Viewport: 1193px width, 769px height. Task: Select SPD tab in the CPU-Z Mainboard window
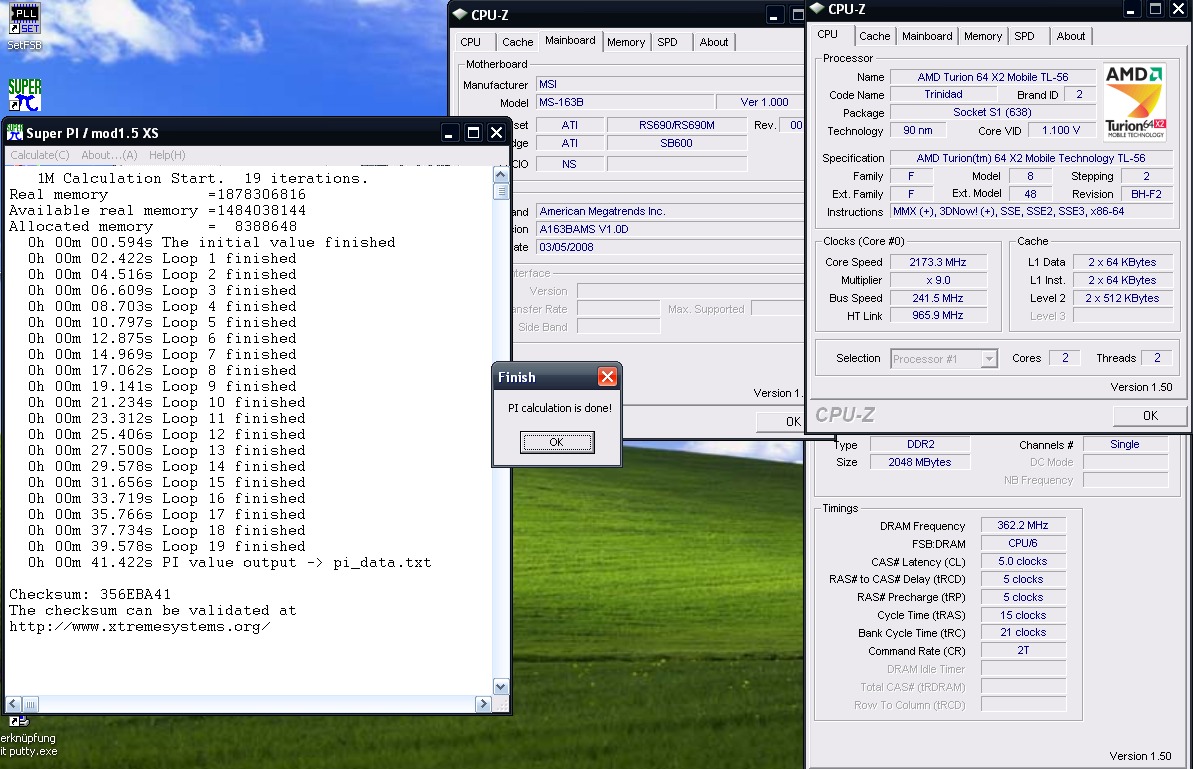click(667, 42)
